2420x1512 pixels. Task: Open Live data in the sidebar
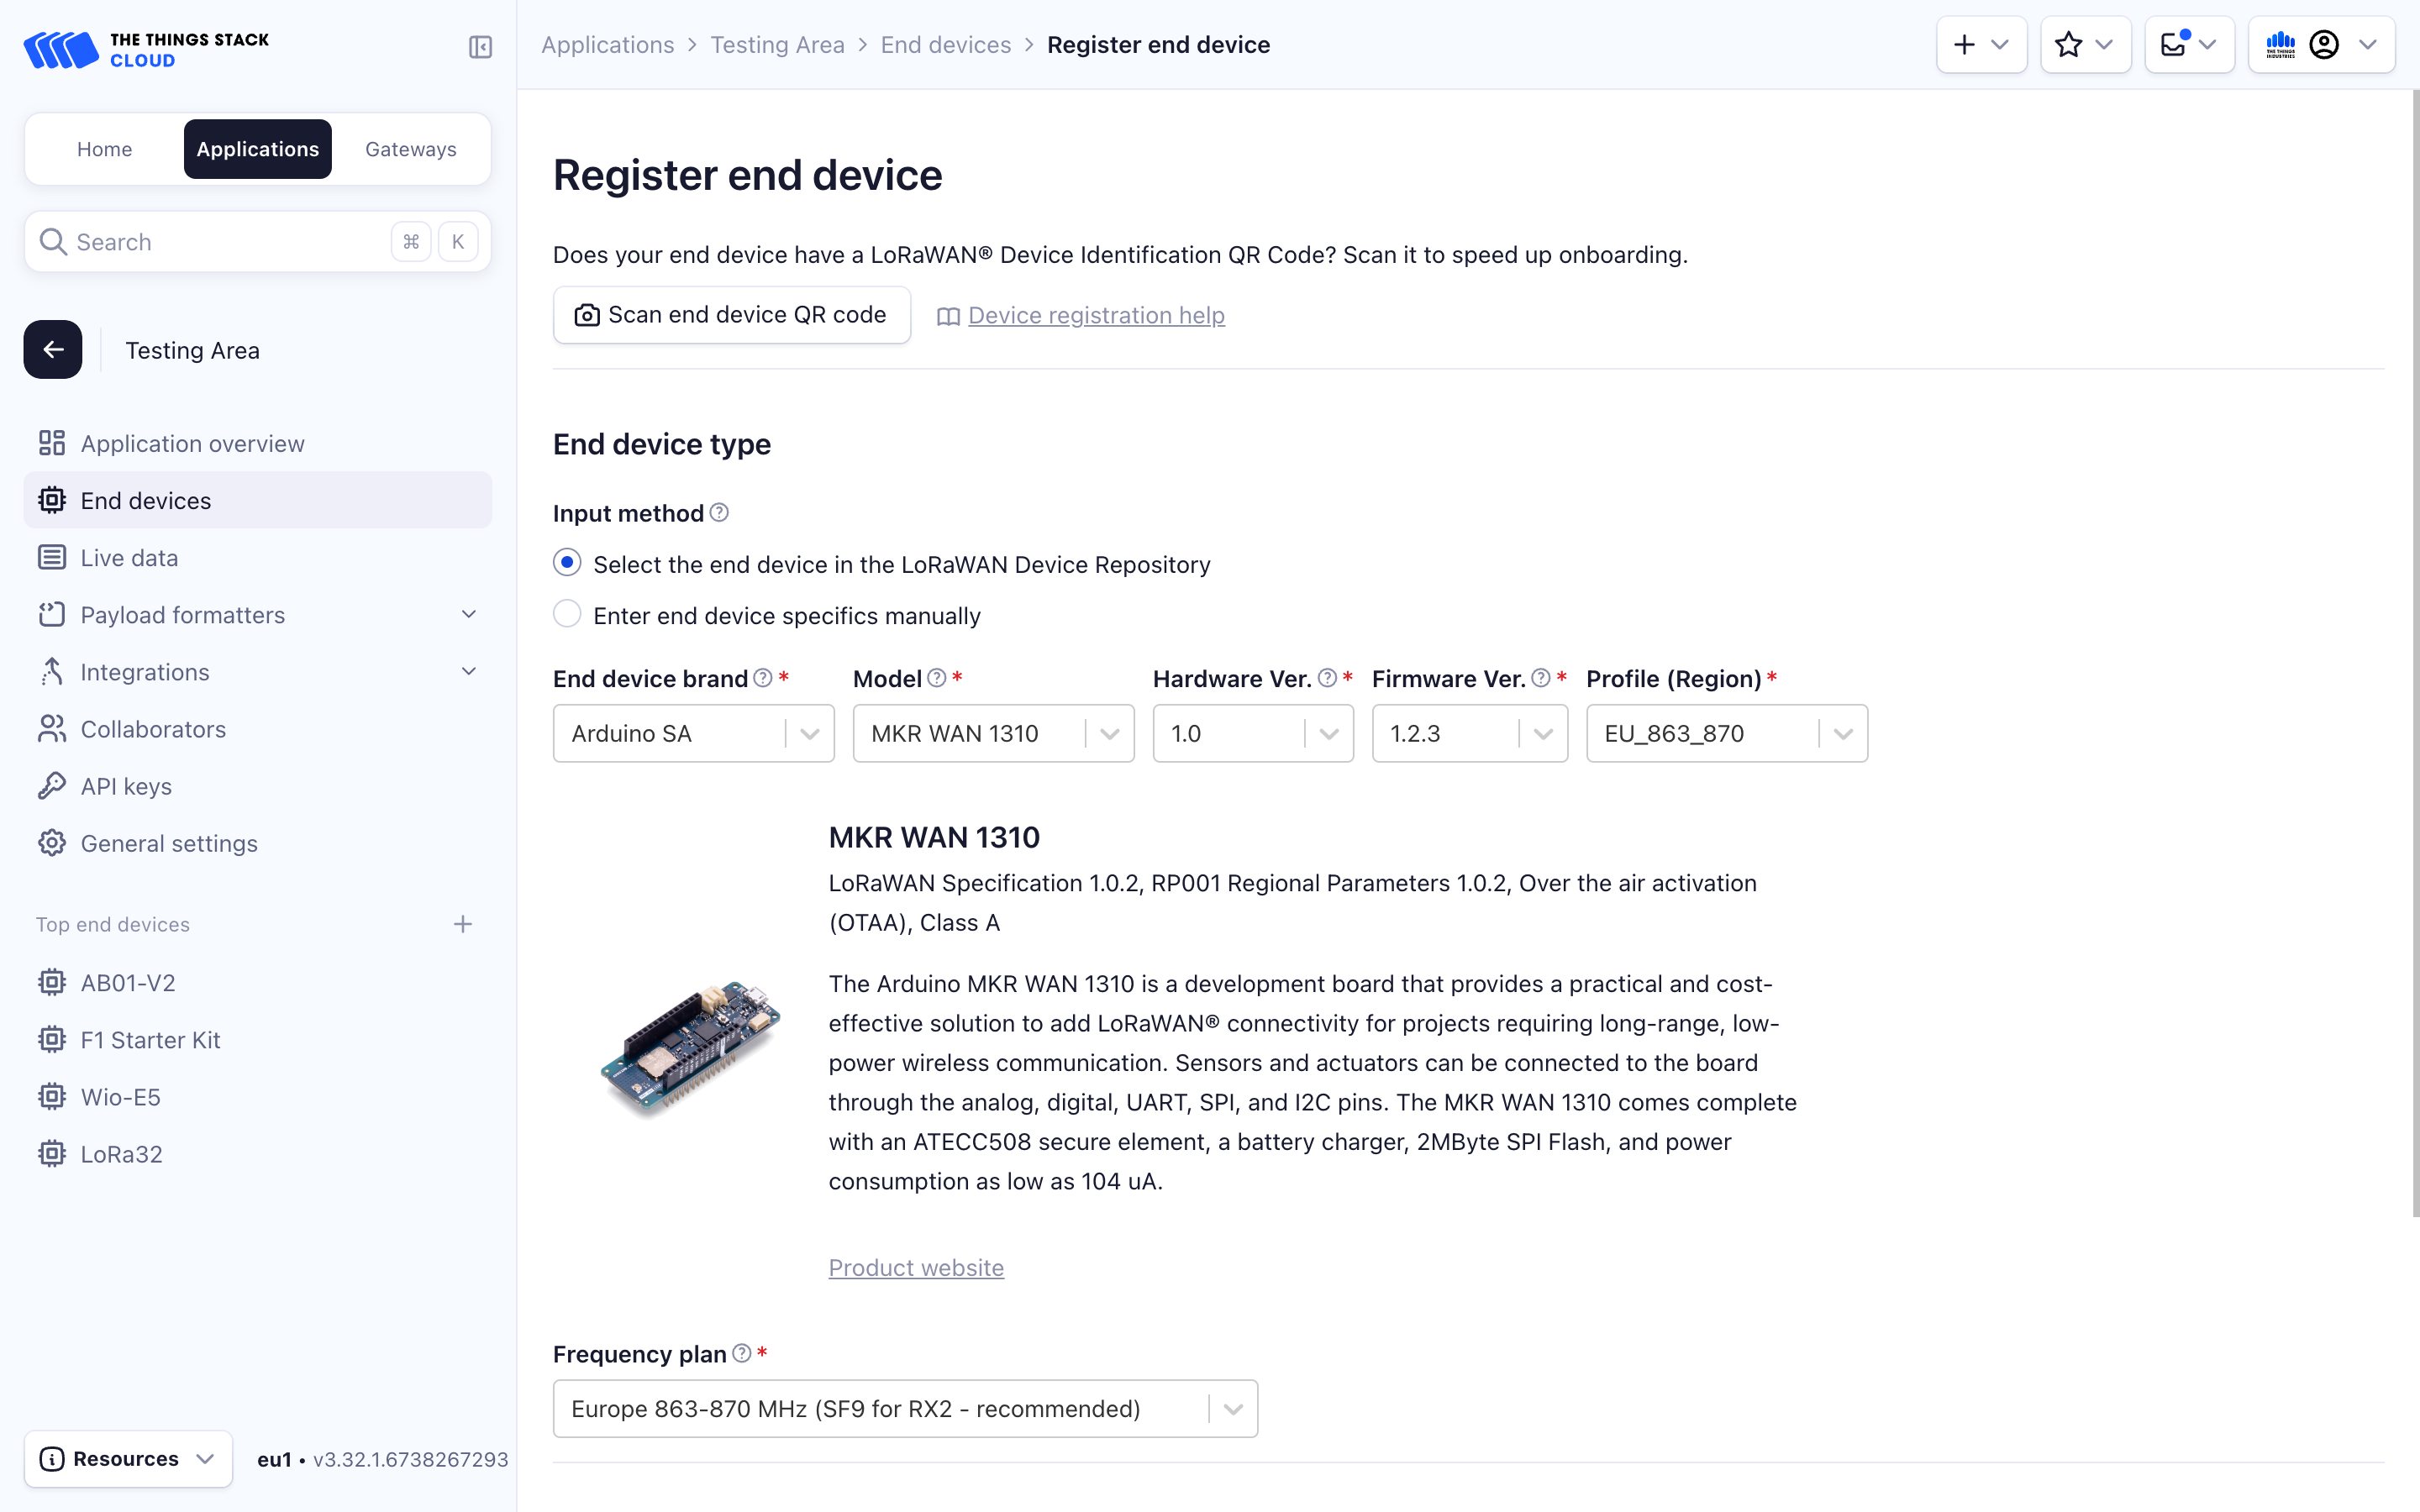pyautogui.click(x=129, y=557)
